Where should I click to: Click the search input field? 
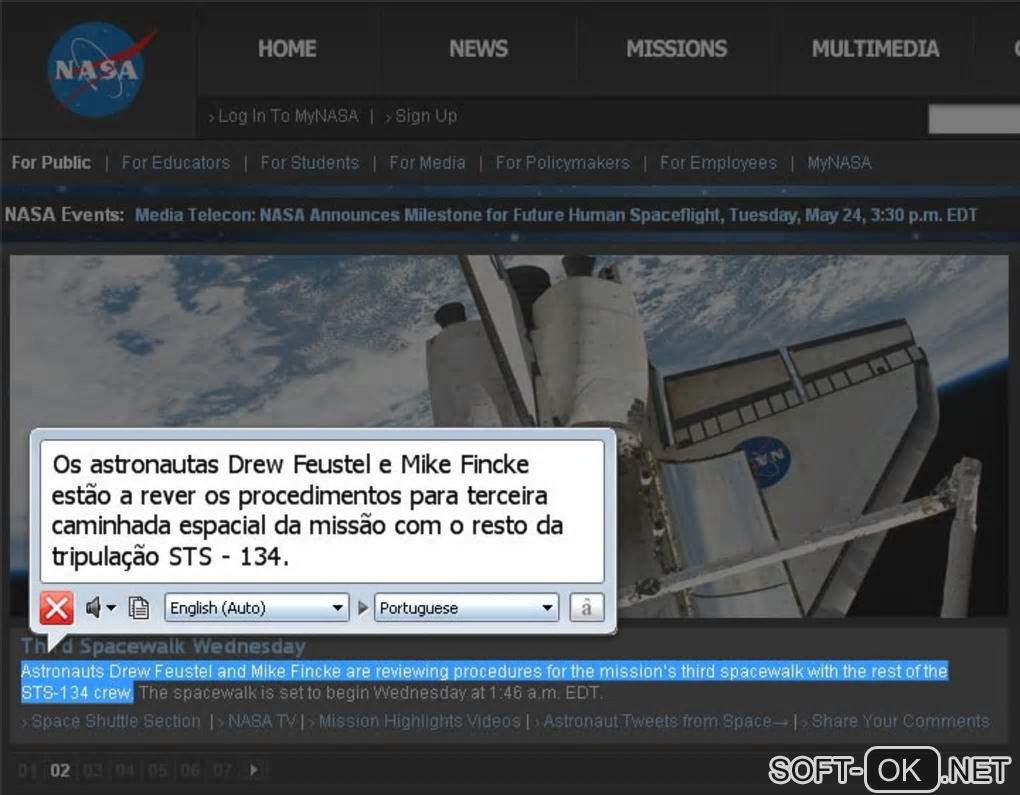pos(974,119)
